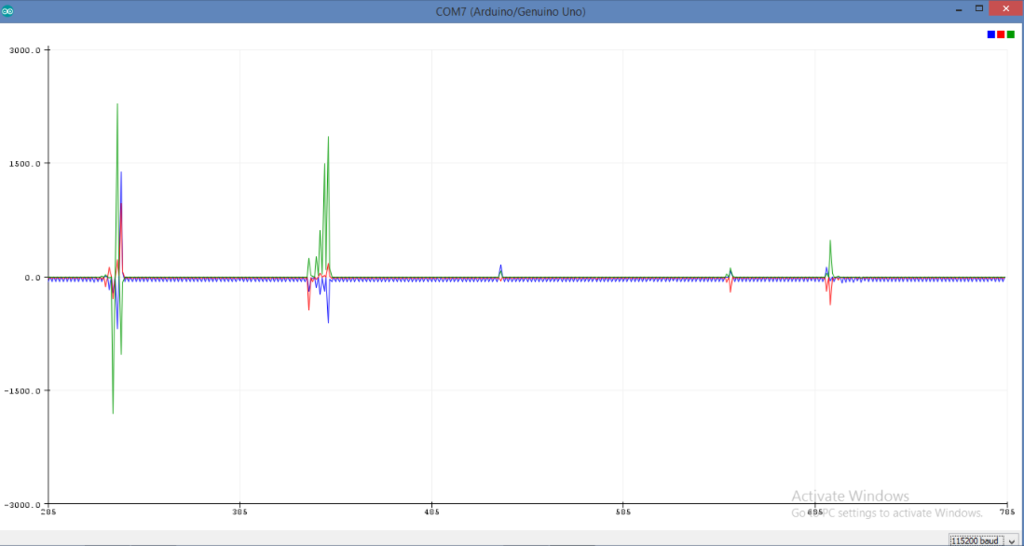Click the COM7 (Arduino/Genuino Uno) window title

click(511, 12)
